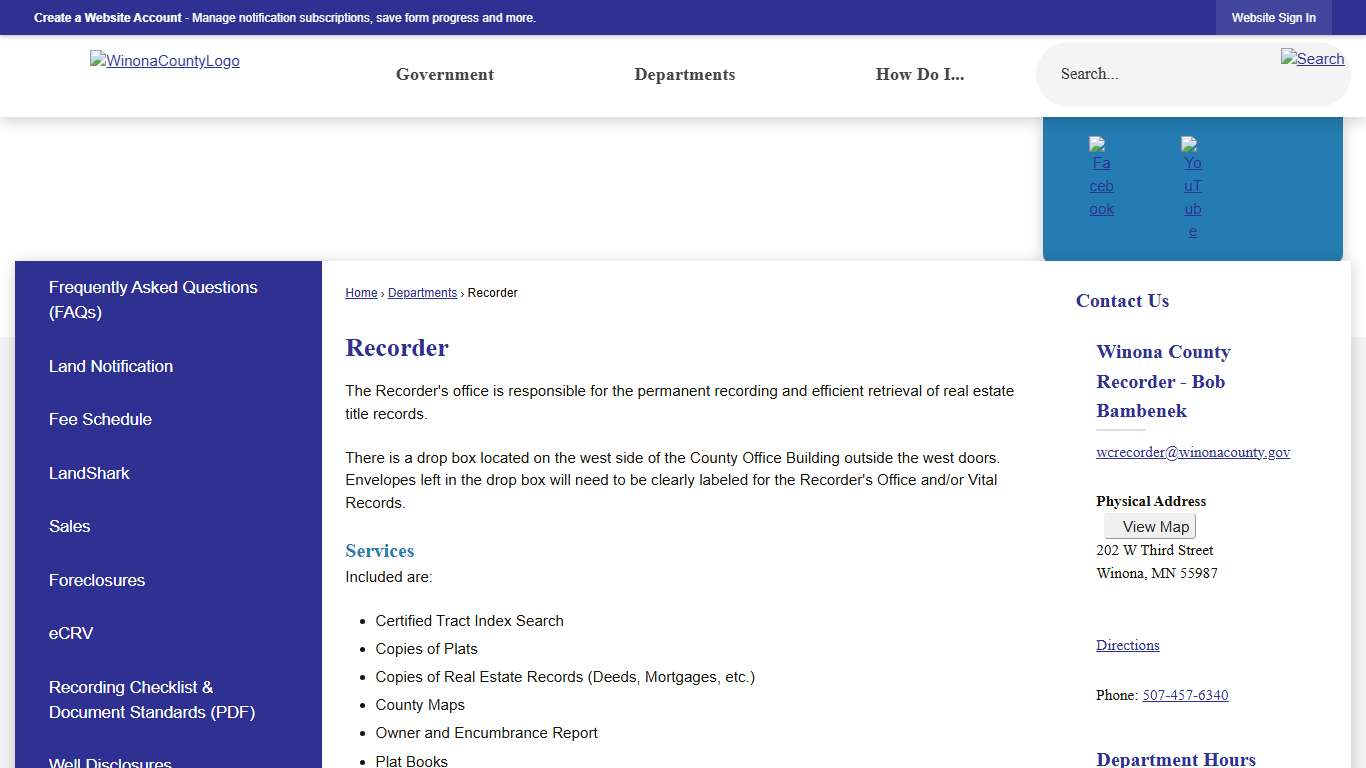Open the YouTube social icon
The height and width of the screenshot is (768, 1366).
click(x=1192, y=189)
